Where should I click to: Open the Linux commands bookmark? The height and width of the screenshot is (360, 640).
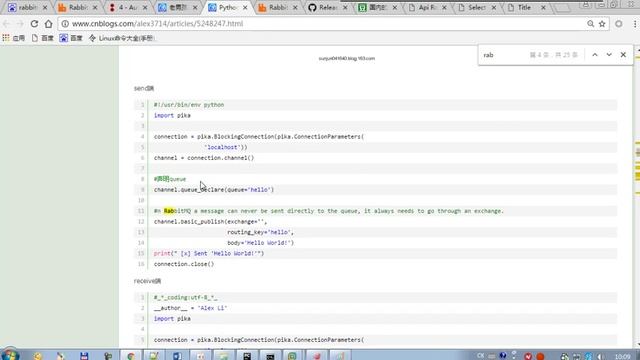coord(121,38)
